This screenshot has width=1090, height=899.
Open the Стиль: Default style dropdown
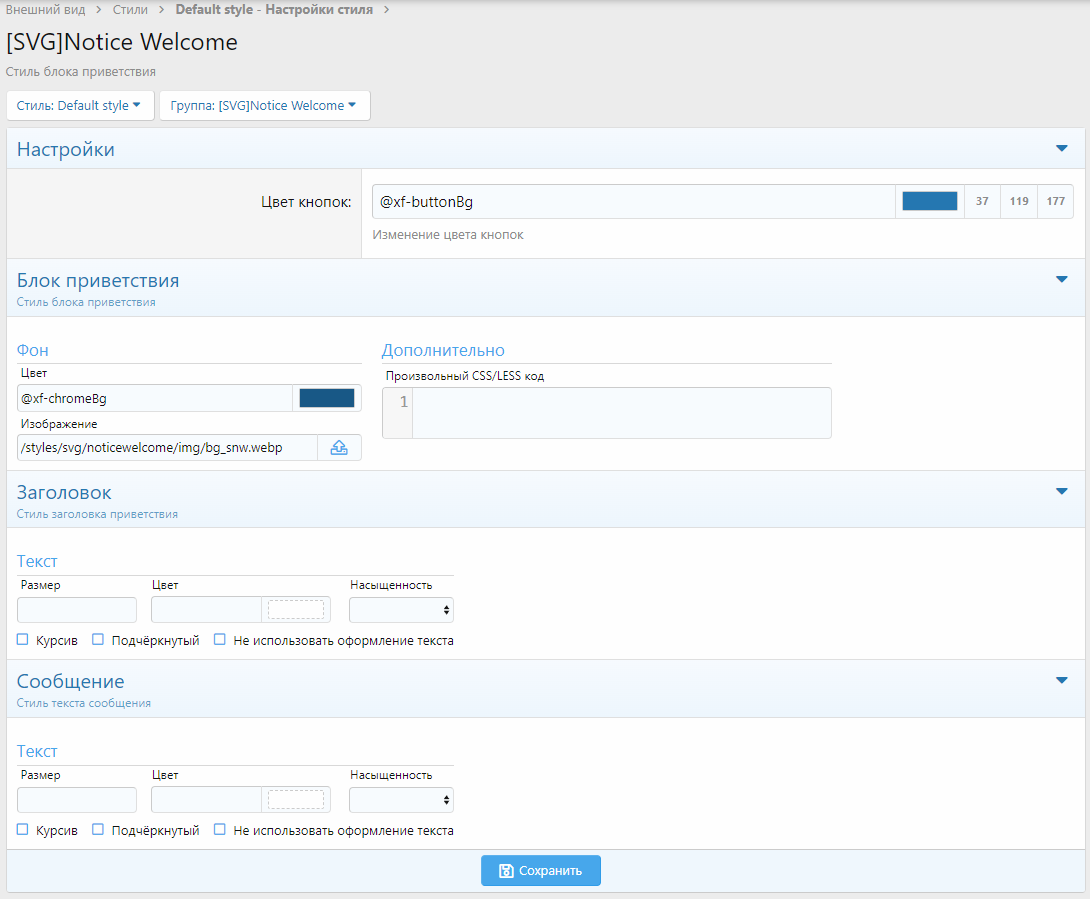(x=79, y=106)
